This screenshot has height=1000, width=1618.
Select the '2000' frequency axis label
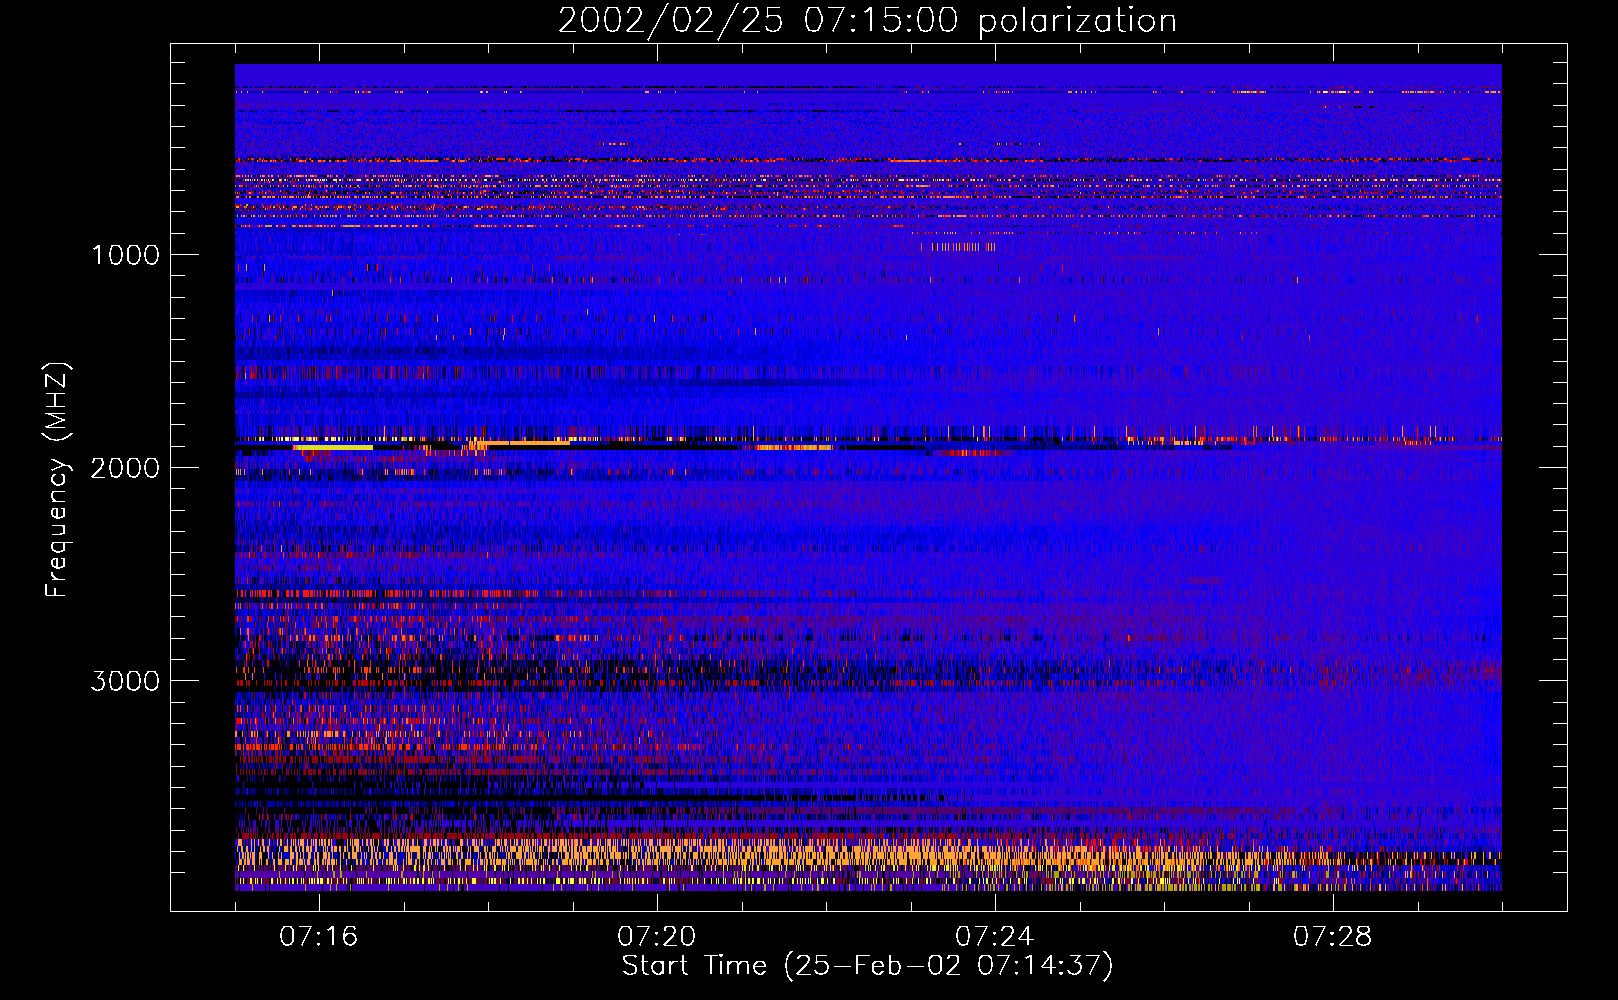pyautogui.click(x=125, y=467)
